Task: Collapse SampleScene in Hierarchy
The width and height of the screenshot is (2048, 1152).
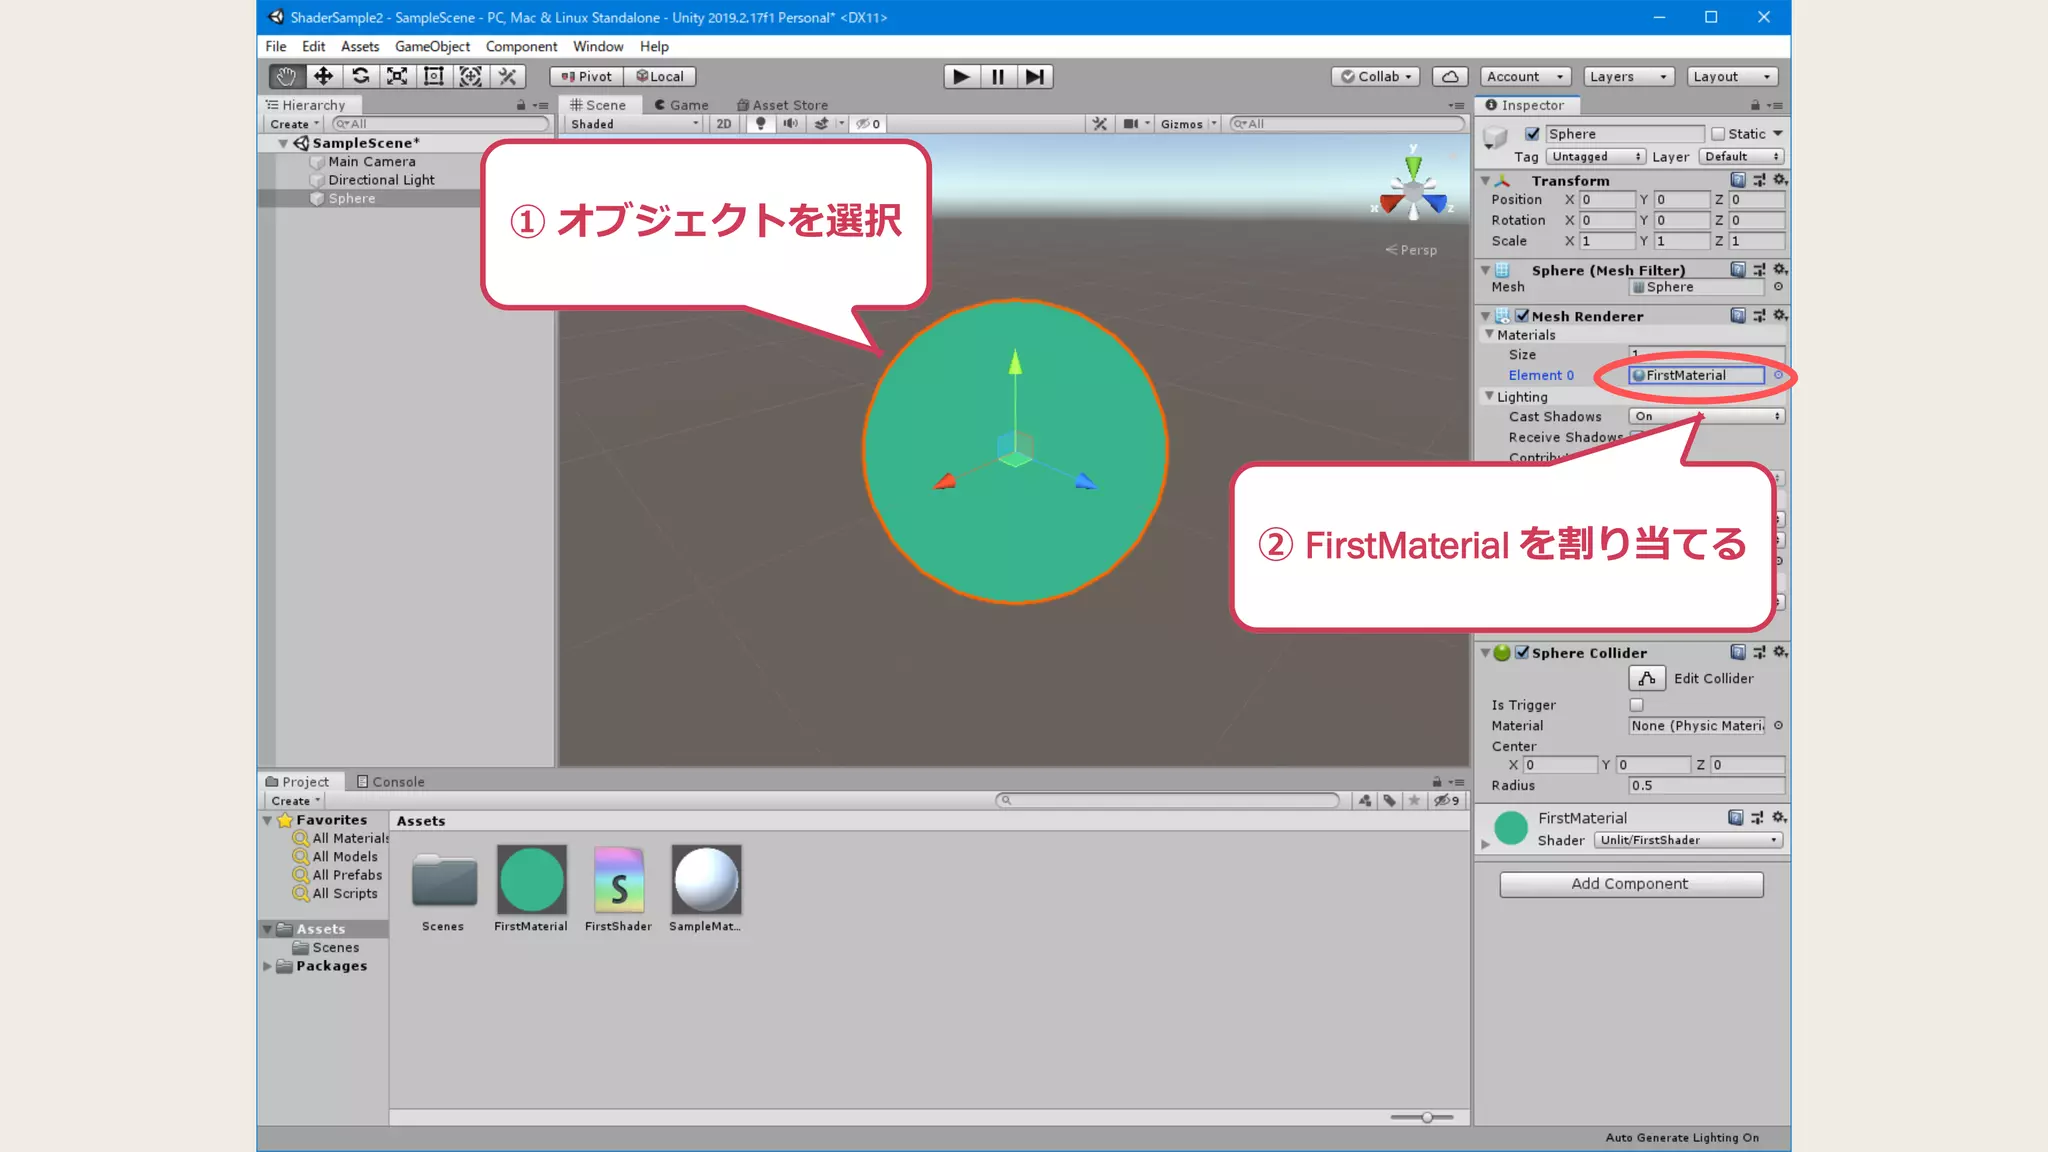Action: 283,143
